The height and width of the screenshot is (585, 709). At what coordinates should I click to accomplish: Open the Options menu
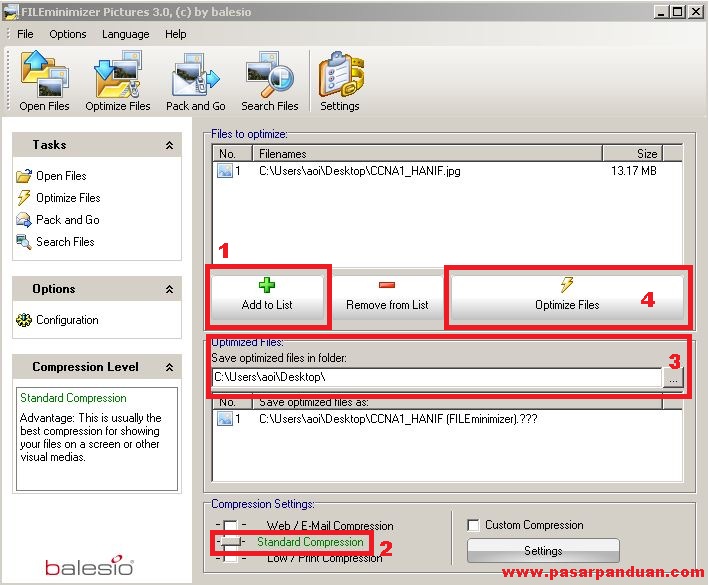tap(68, 34)
